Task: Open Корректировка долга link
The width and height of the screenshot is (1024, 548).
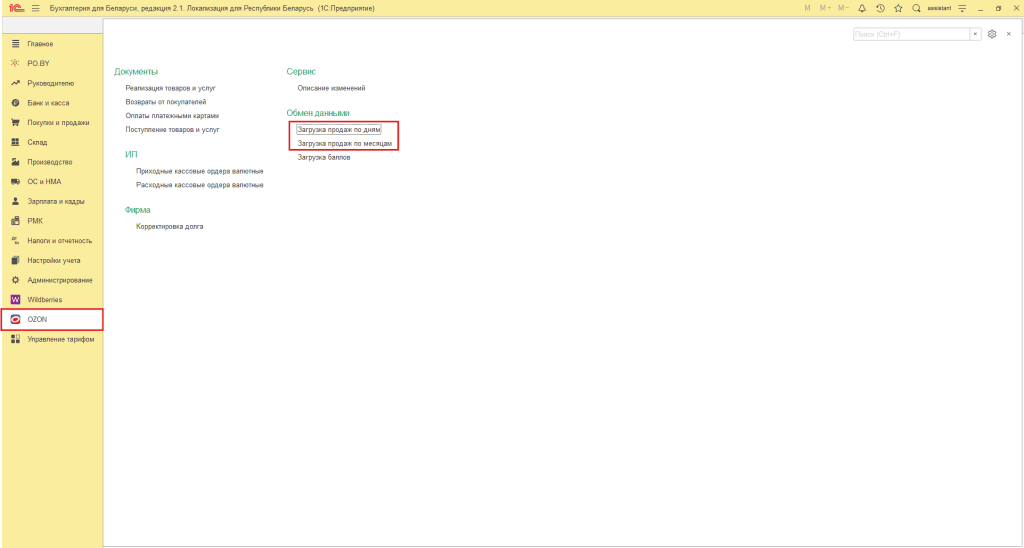Action: pos(170,227)
